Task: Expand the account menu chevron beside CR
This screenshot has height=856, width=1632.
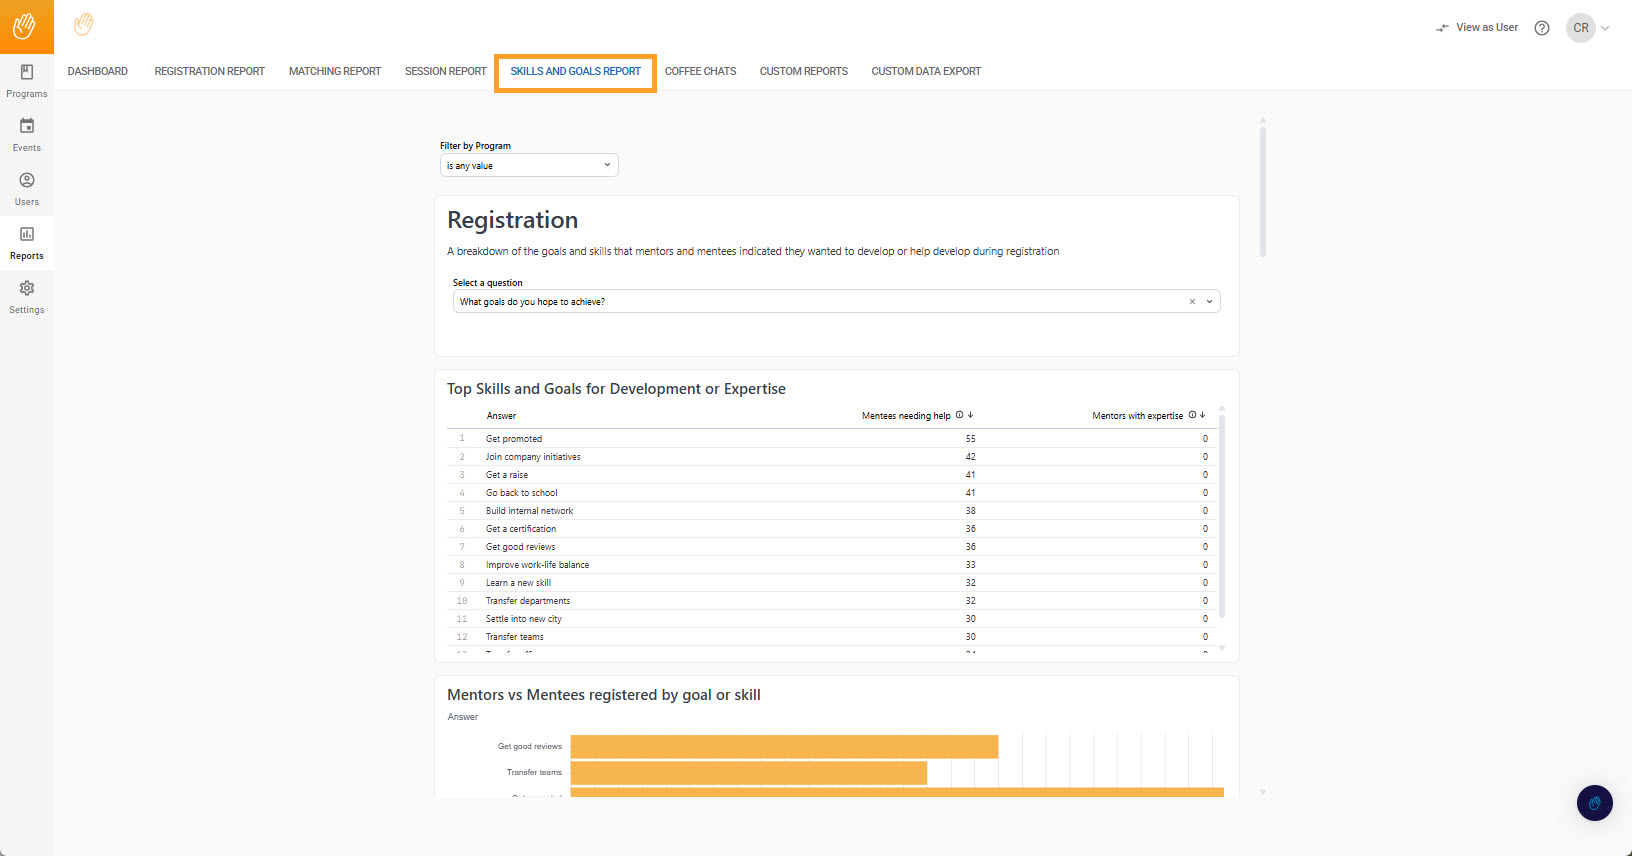Action: pos(1605,28)
